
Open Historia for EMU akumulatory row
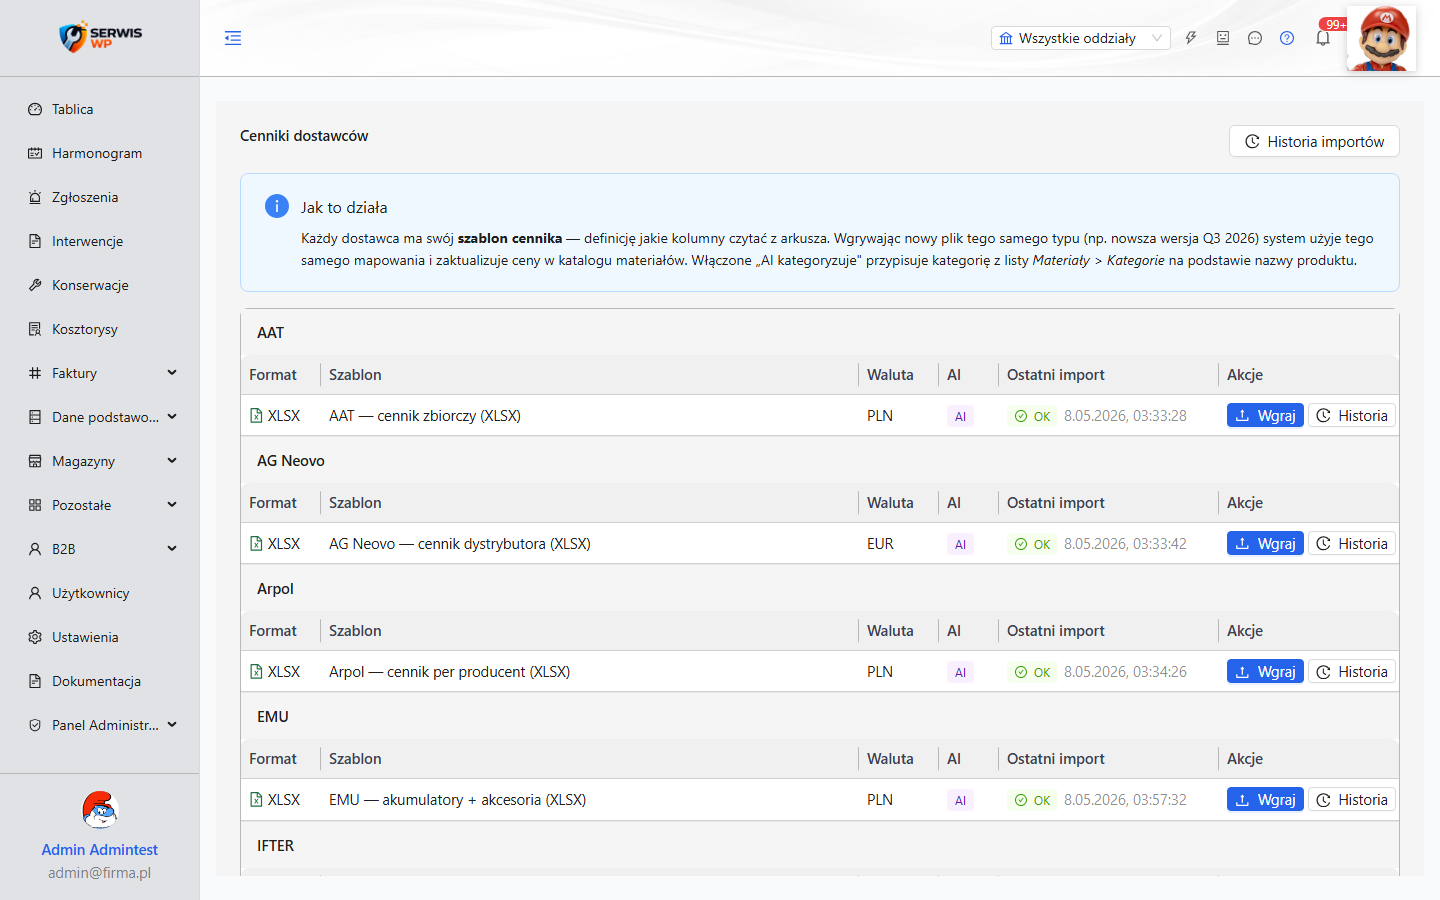tap(1352, 800)
